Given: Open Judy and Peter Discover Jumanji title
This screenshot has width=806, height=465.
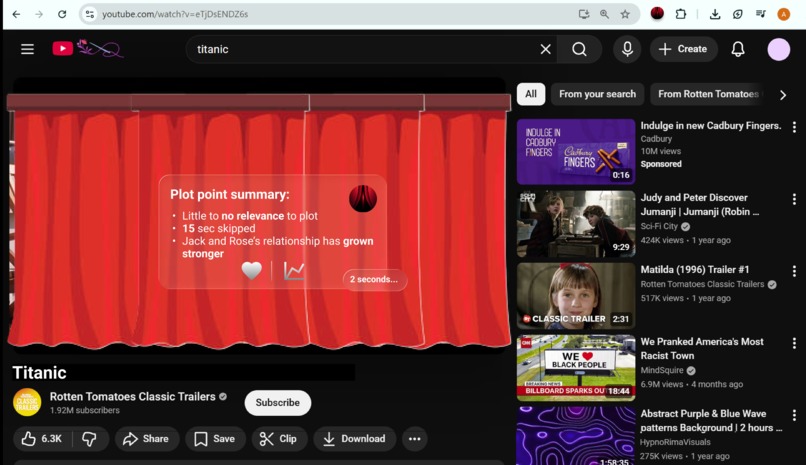Looking at the screenshot, I should click(700, 204).
